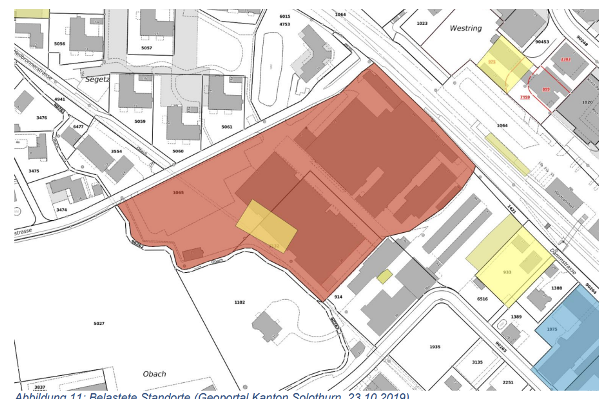614x408 pixels.
Task: Select parcel number 1023
Action: tap(422, 23)
